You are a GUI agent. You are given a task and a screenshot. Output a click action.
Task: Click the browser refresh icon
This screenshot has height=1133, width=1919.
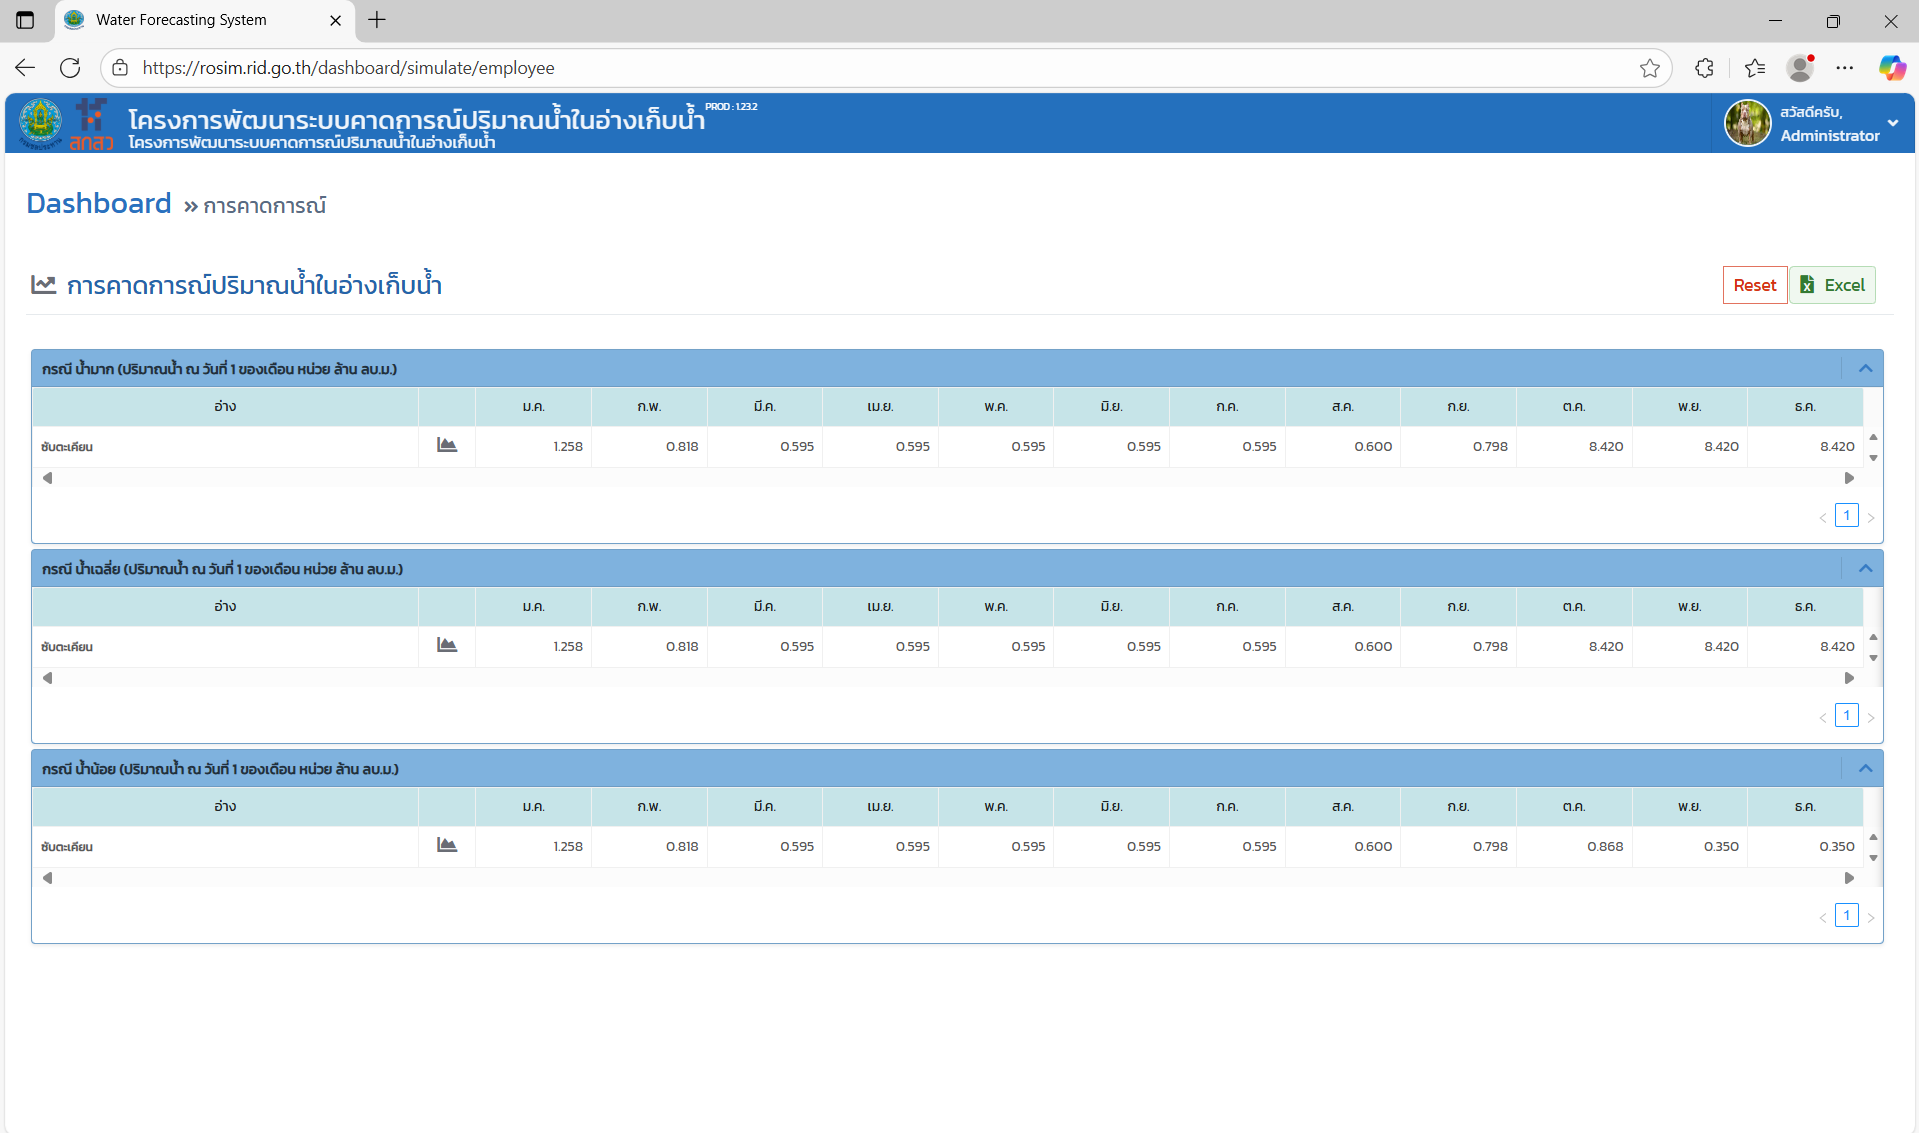[70, 68]
